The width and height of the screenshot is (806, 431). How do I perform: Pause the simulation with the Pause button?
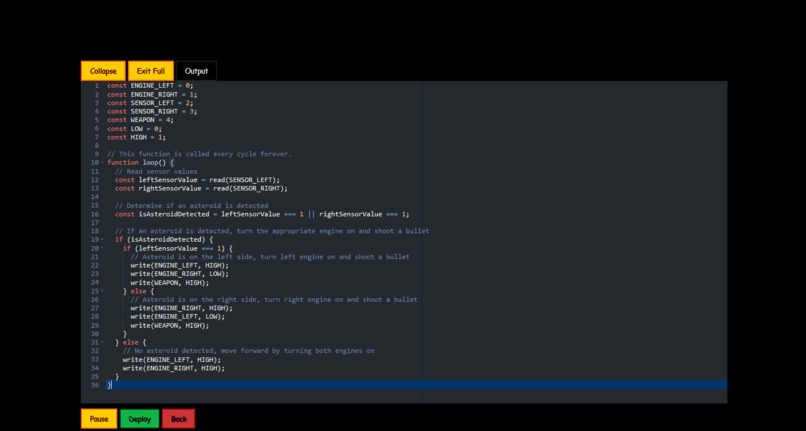pyautogui.click(x=99, y=419)
